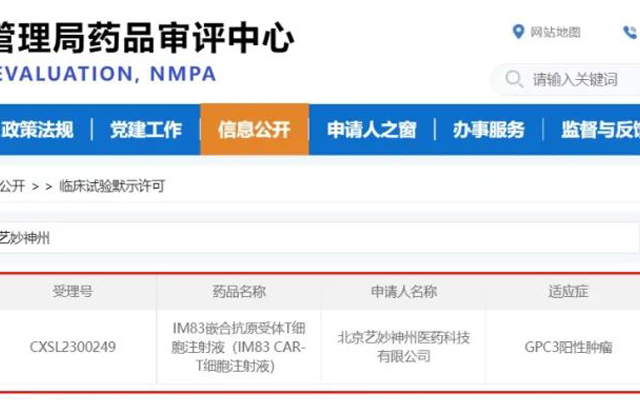This screenshot has width=640, height=400.
Task: Click the magnifier search icon
Action: pyautogui.click(x=514, y=79)
